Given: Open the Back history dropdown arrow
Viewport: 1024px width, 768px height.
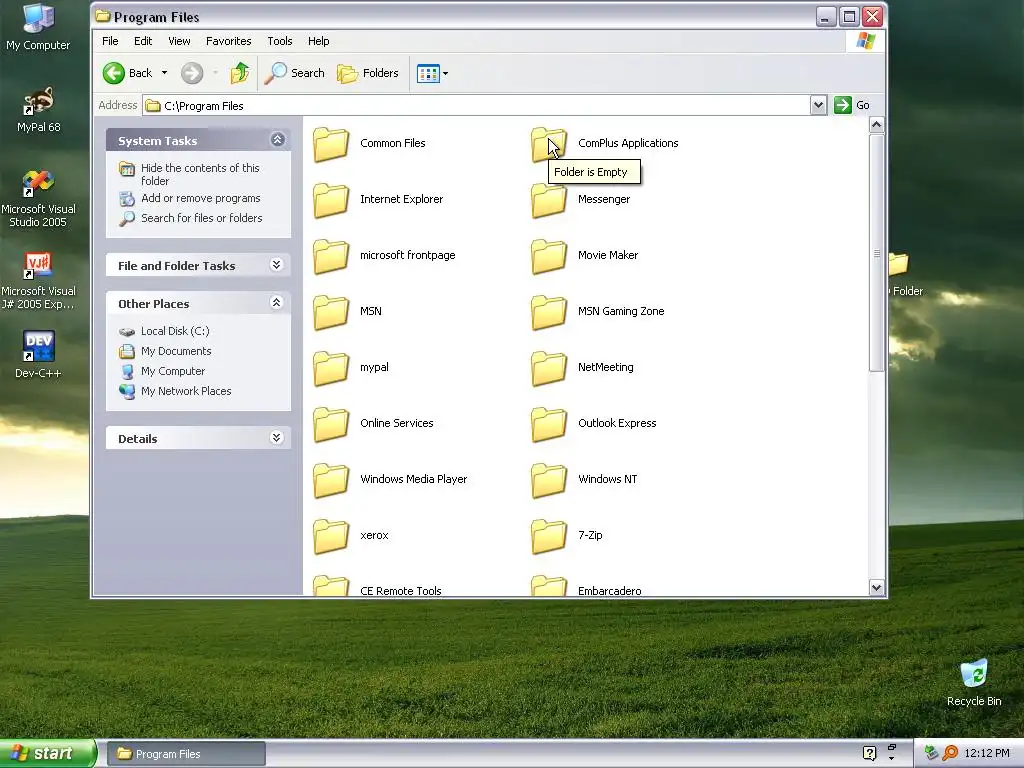Looking at the screenshot, I should click(165, 73).
